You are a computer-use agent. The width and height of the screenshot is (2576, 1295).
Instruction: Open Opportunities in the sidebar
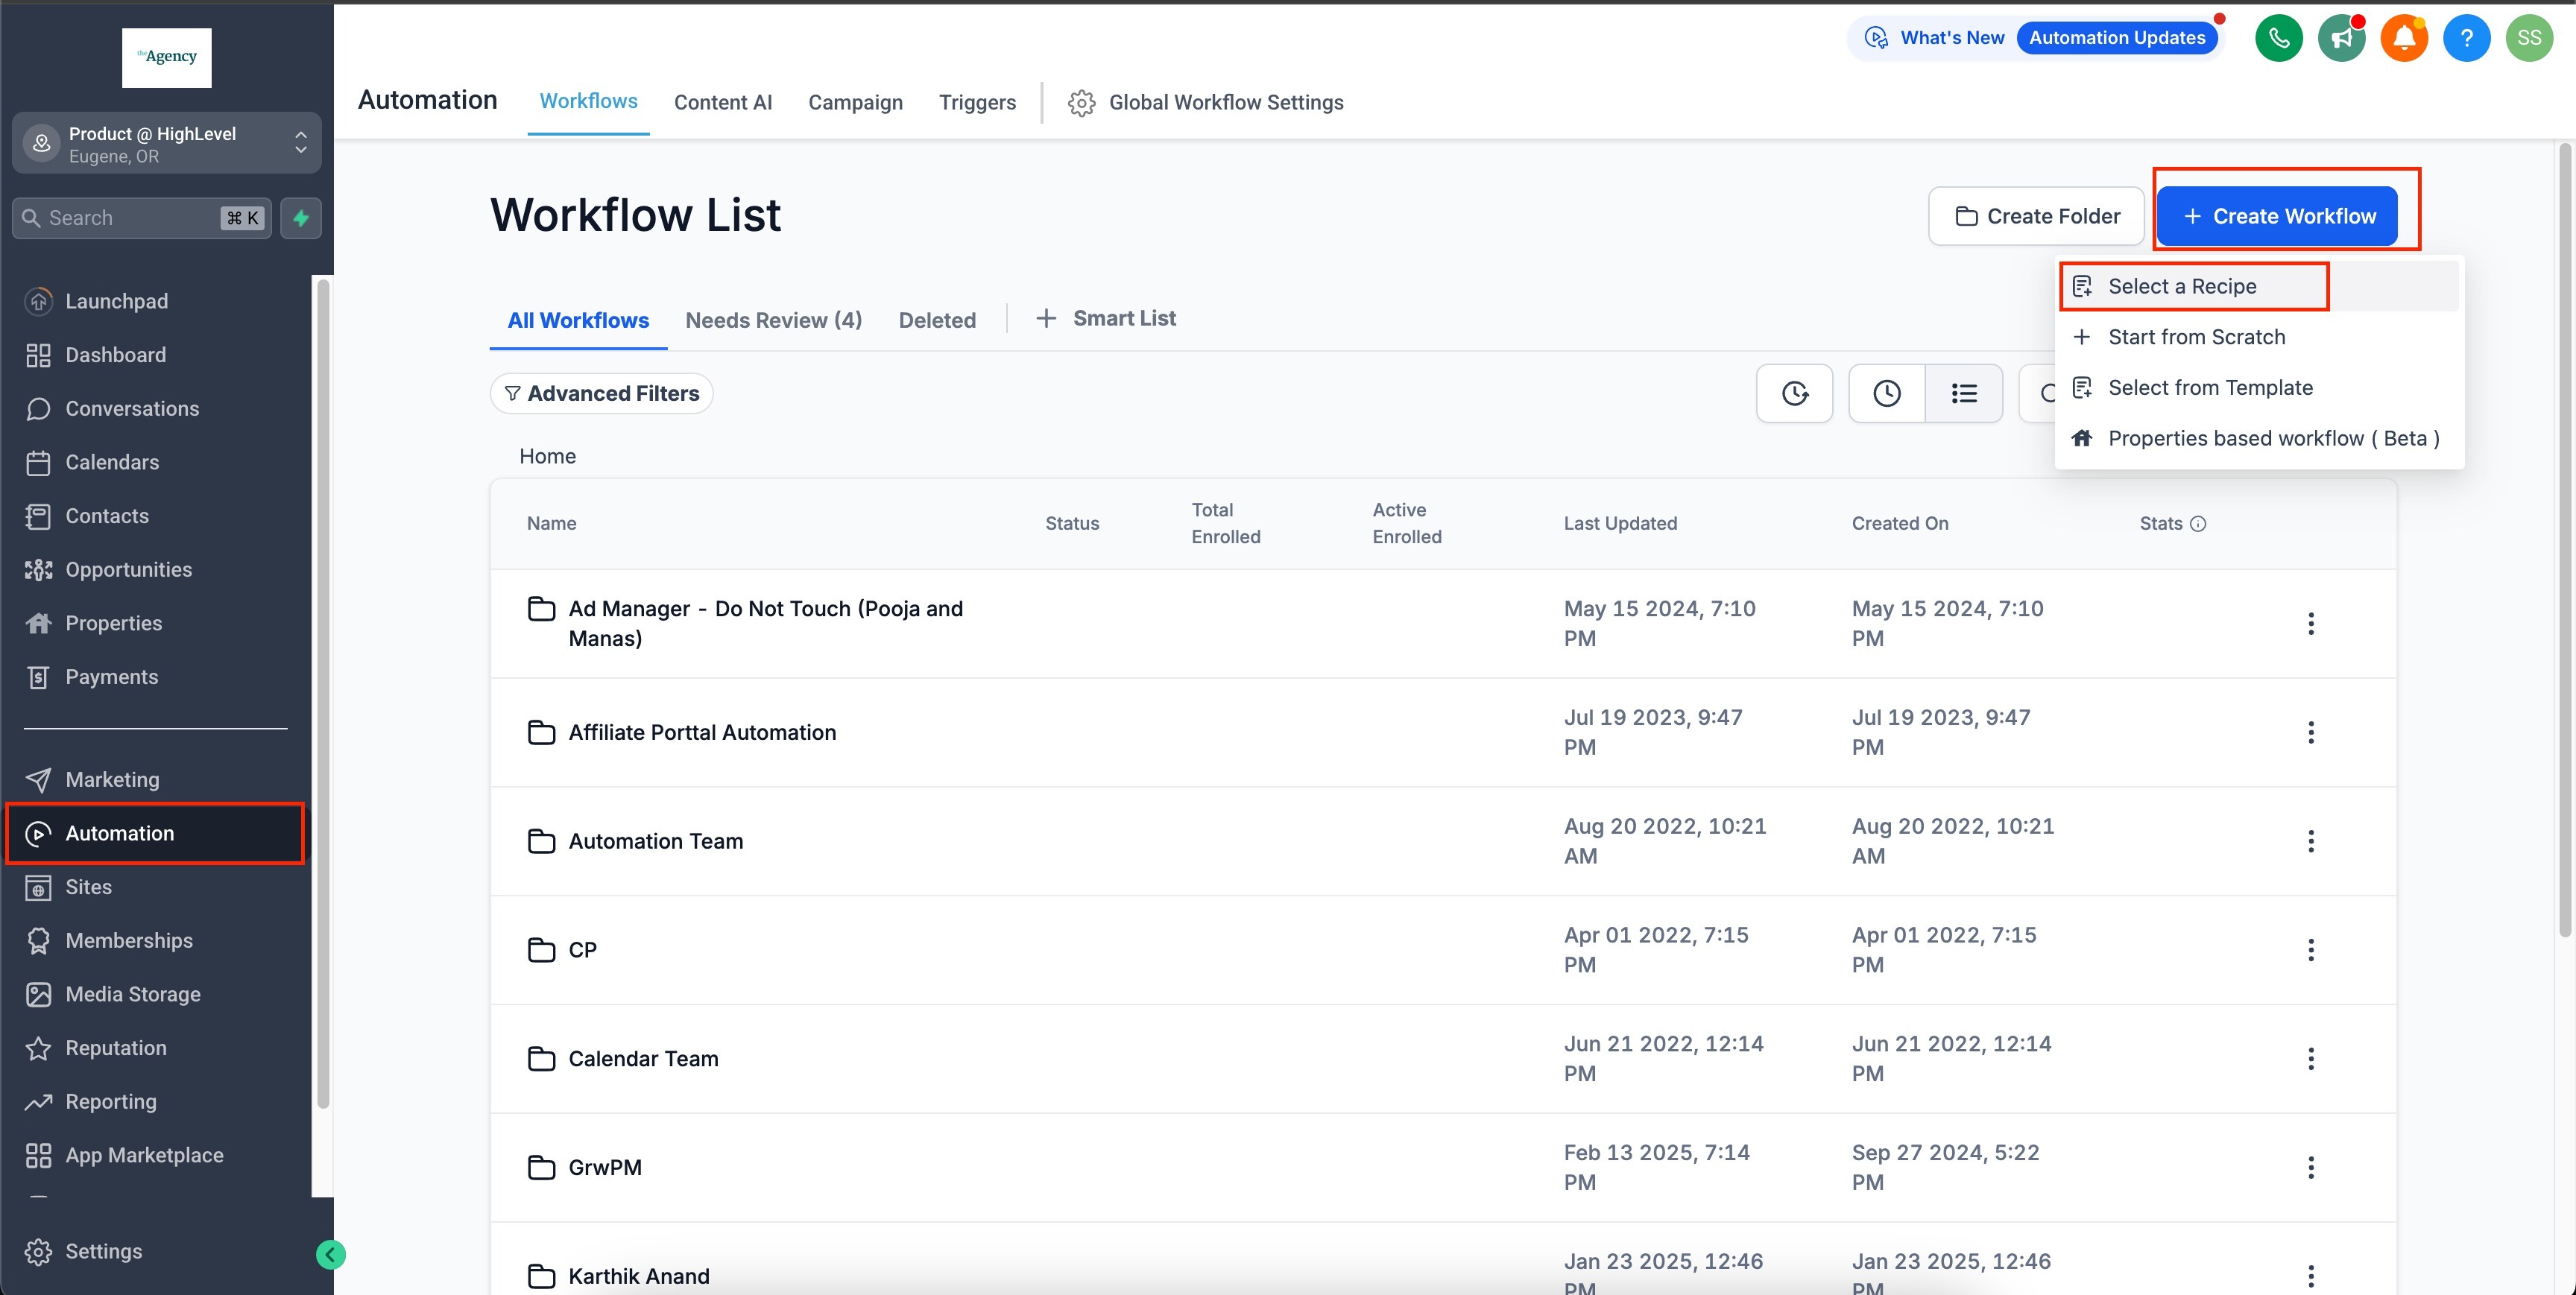coord(128,570)
